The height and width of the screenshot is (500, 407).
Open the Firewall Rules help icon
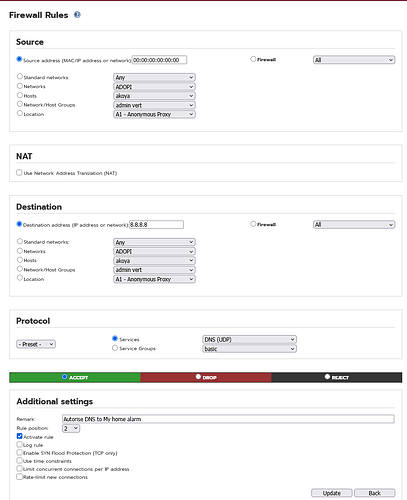coord(77,15)
